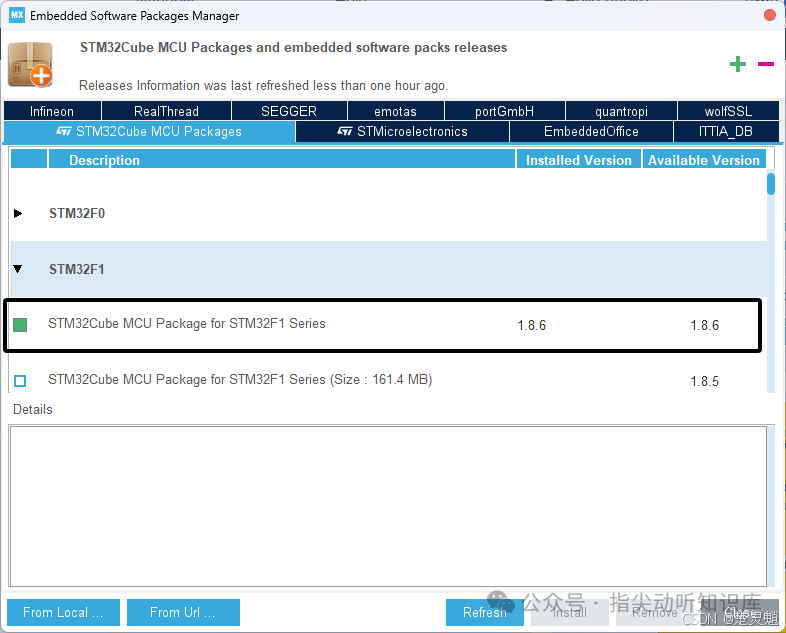Viewport: 786px width, 633px height.
Task: Expand the STM32F0 tree node
Action: (18, 214)
